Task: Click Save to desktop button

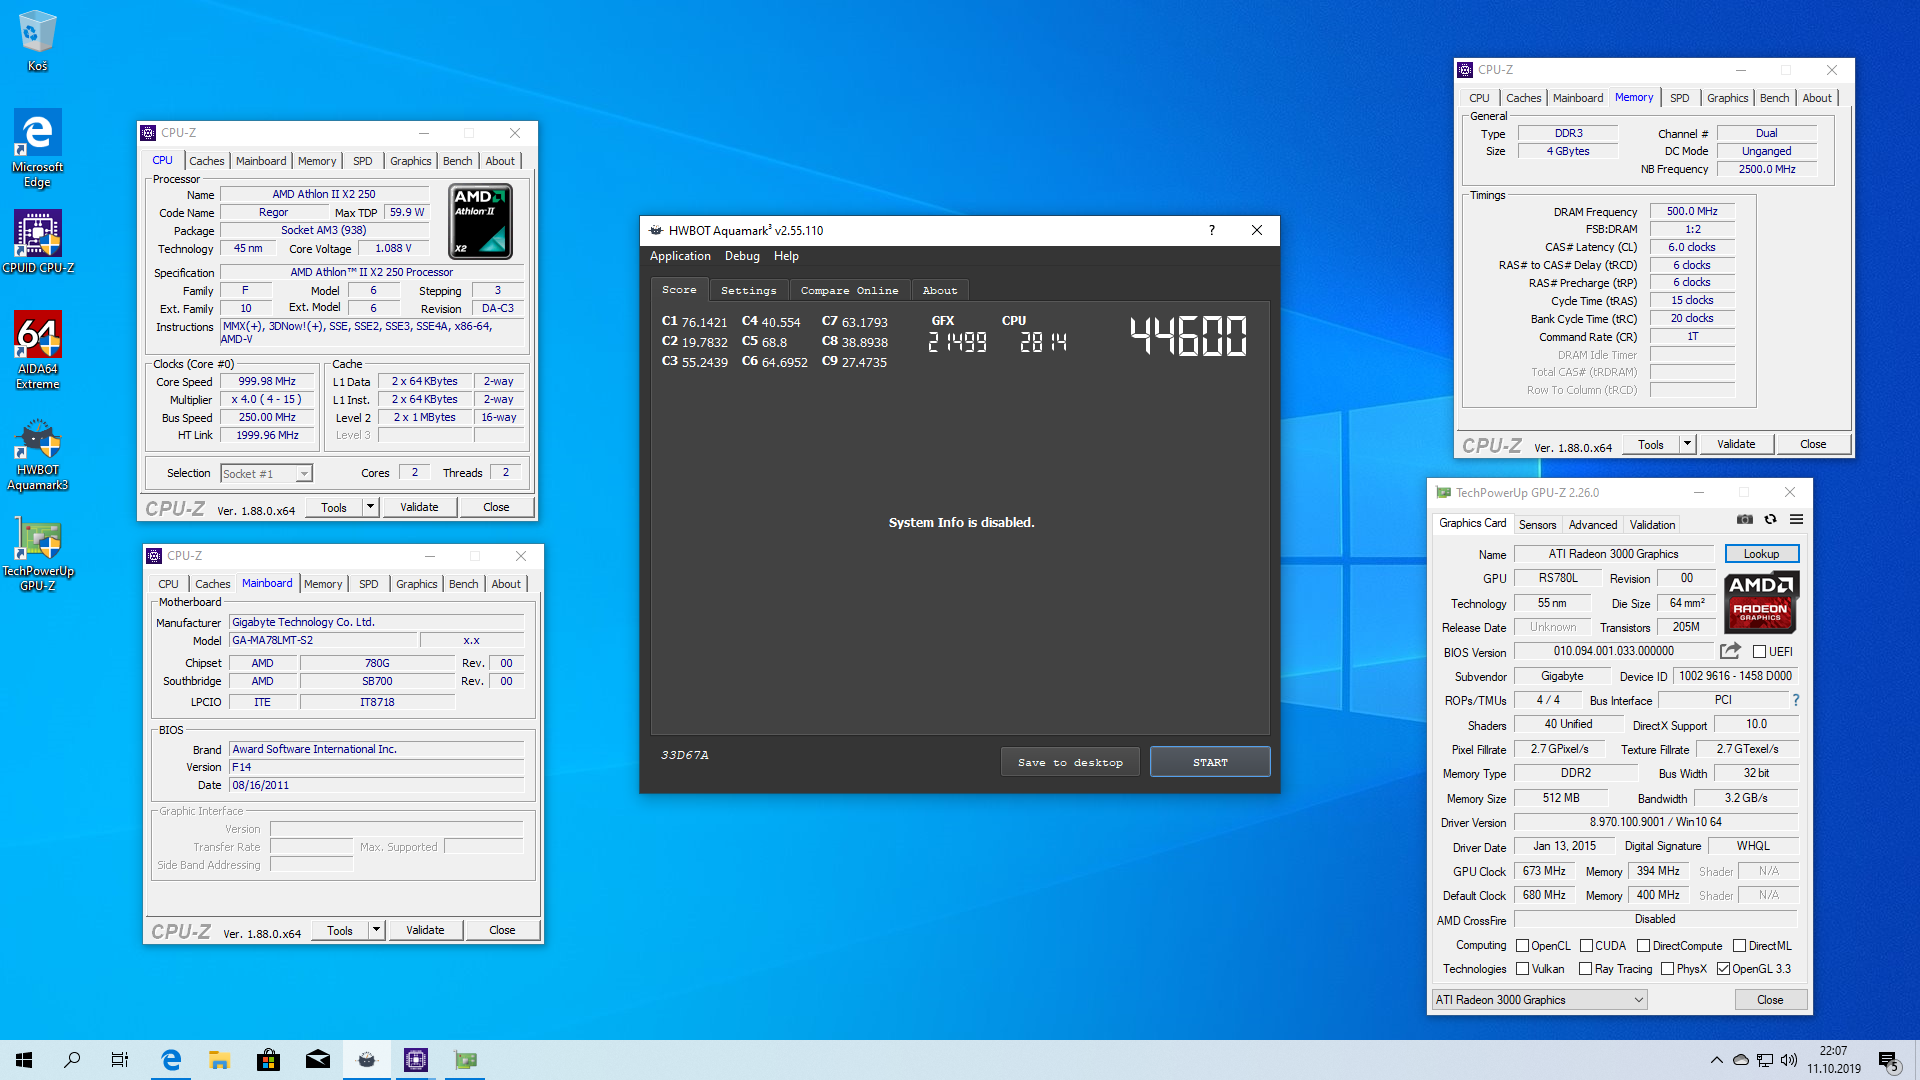Action: (x=1070, y=762)
